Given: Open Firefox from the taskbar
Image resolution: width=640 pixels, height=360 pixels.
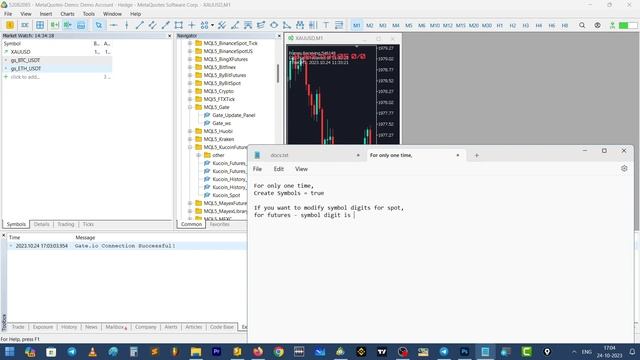Looking at the screenshot, I should click(258, 351).
